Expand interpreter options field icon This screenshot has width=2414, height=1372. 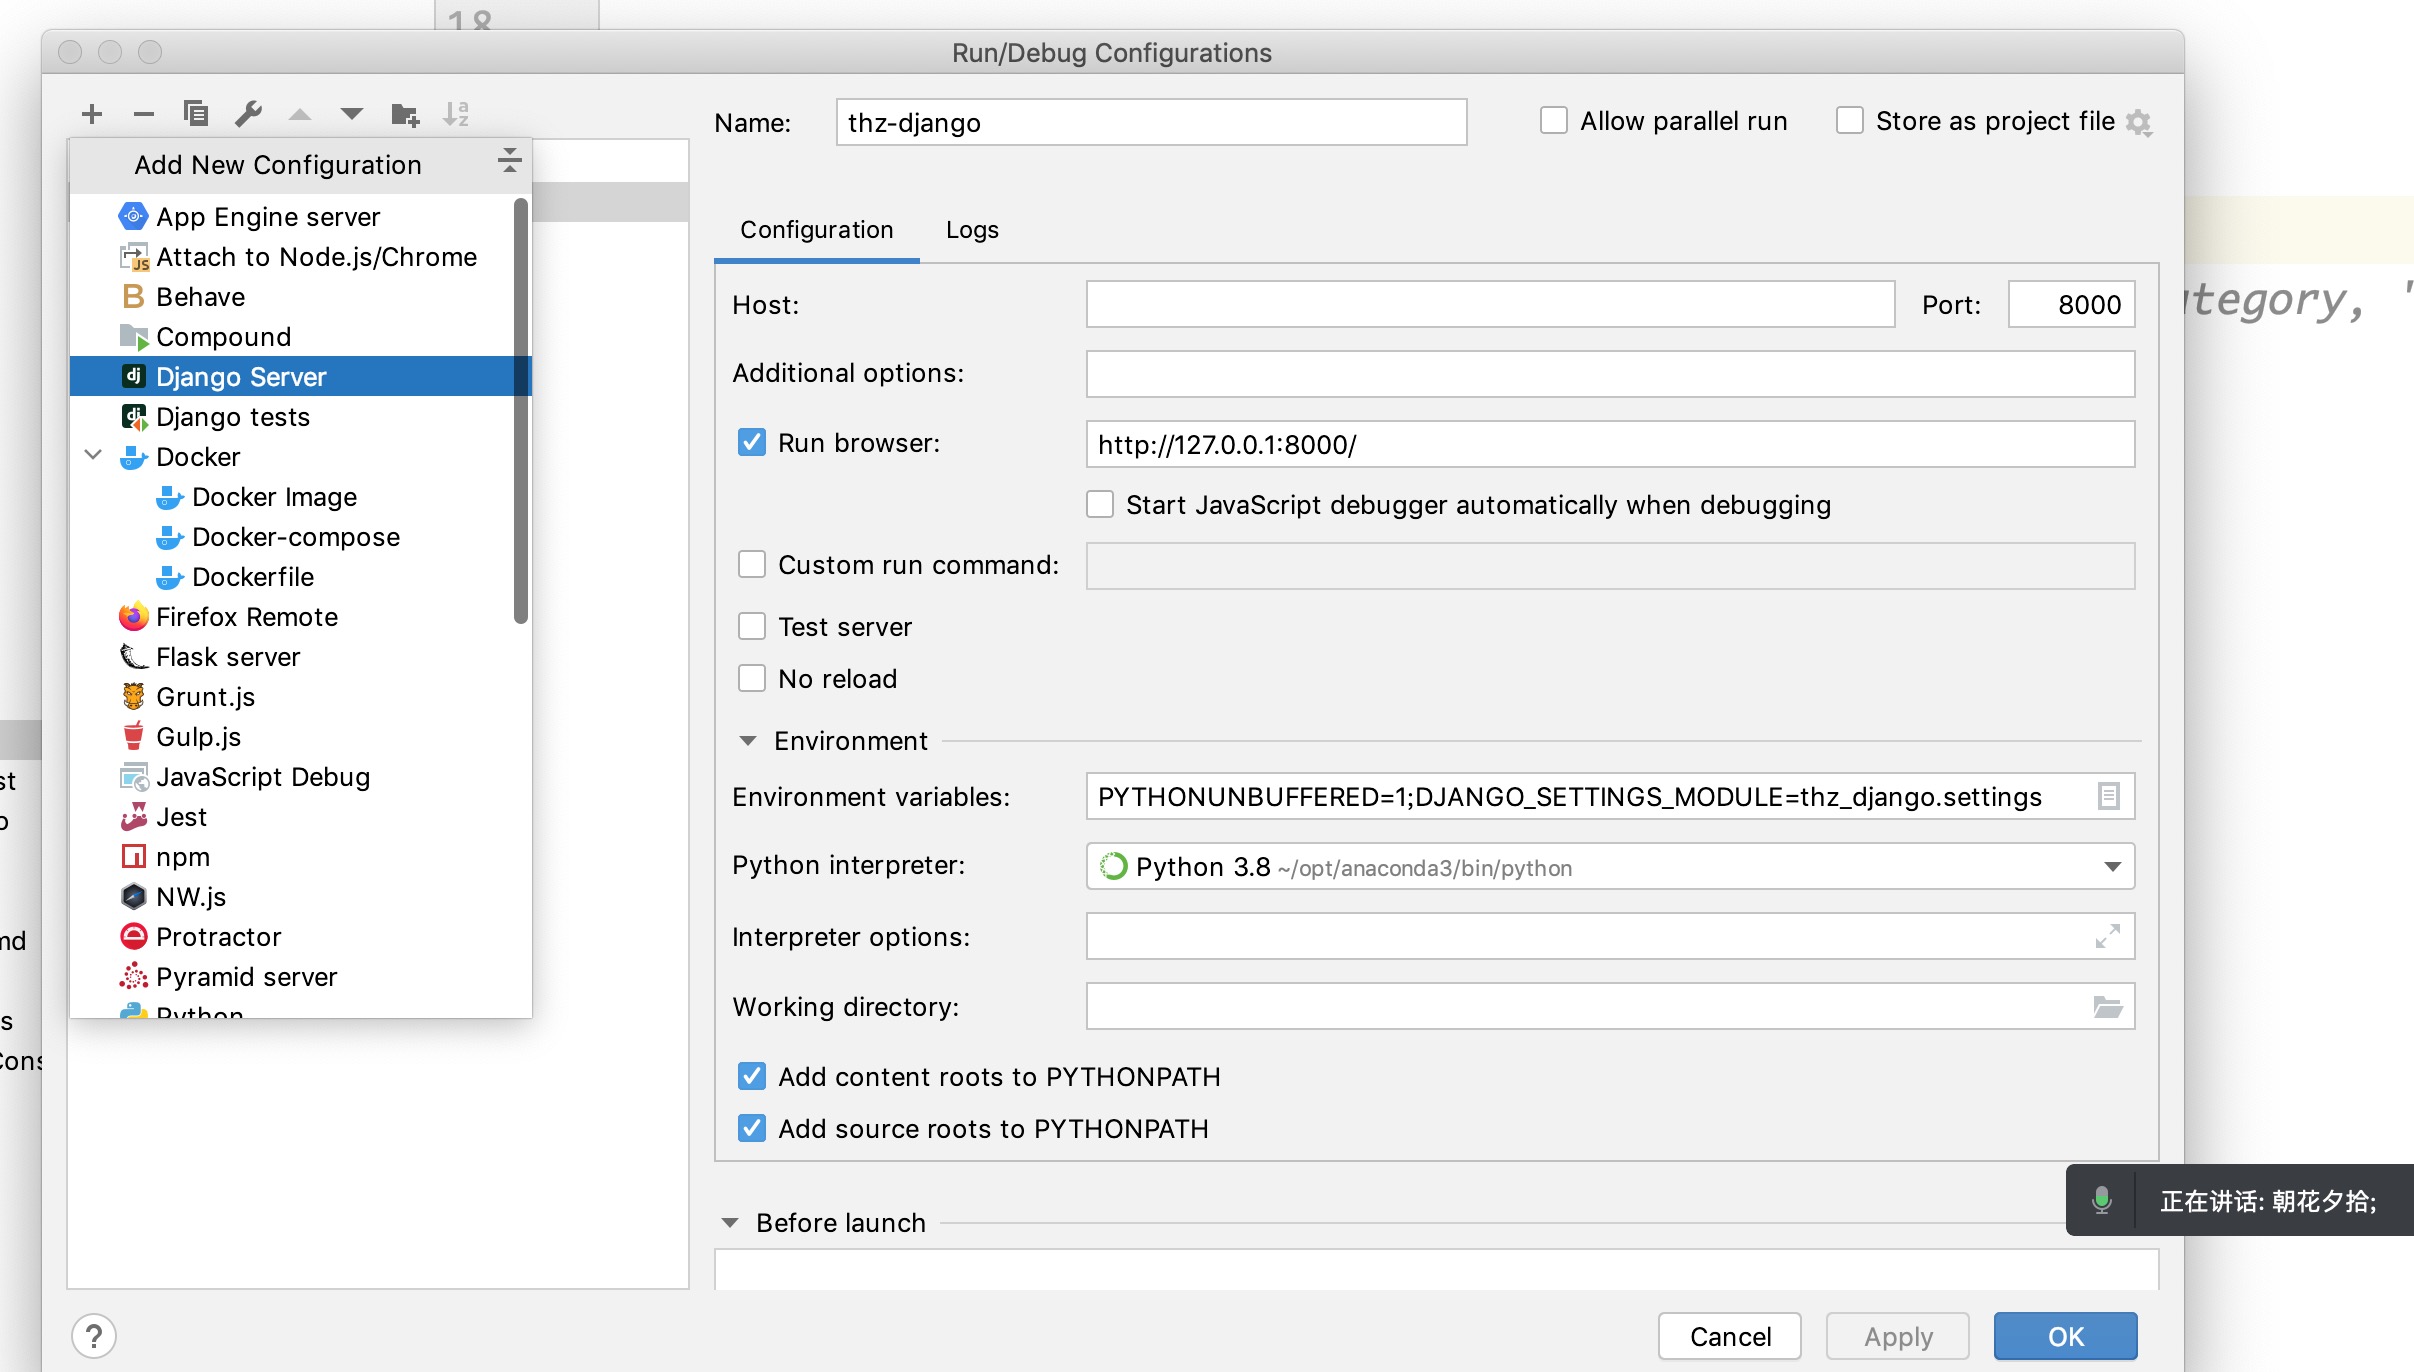(2108, 937)
